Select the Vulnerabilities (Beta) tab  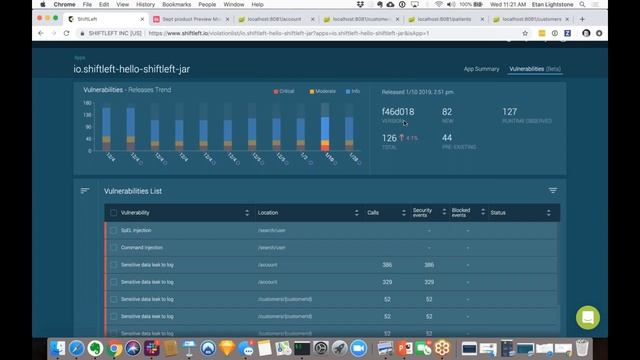[535, 69]
